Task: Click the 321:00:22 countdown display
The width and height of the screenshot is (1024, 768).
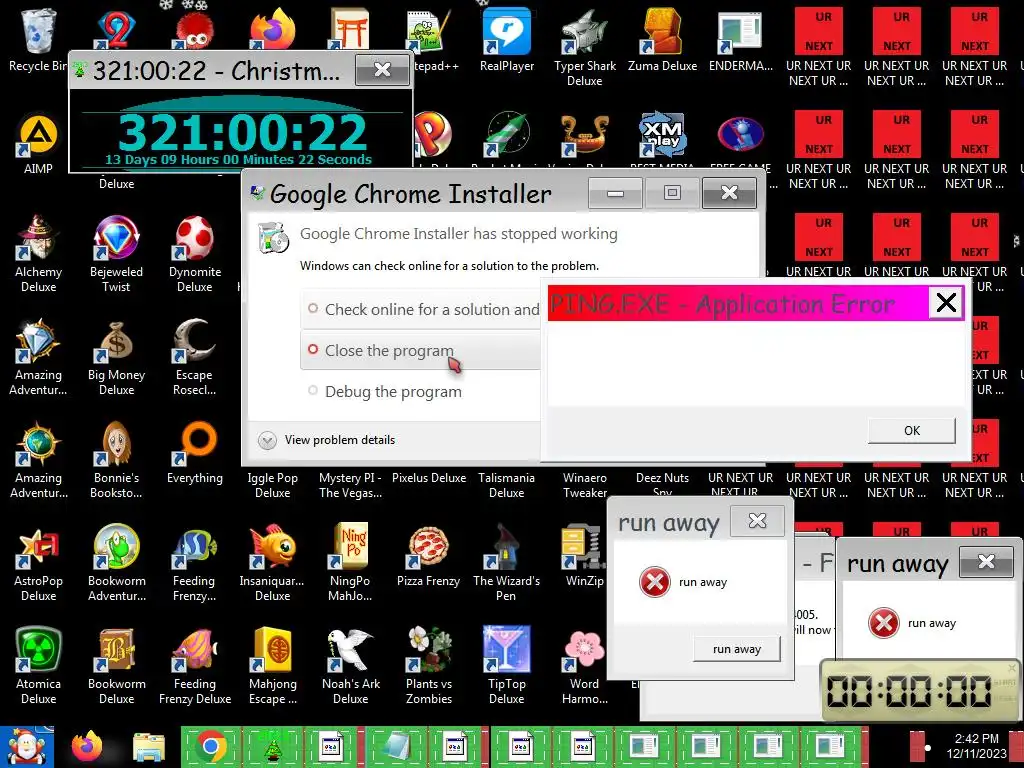Action: pyautogui.click(x=242, y=133)
